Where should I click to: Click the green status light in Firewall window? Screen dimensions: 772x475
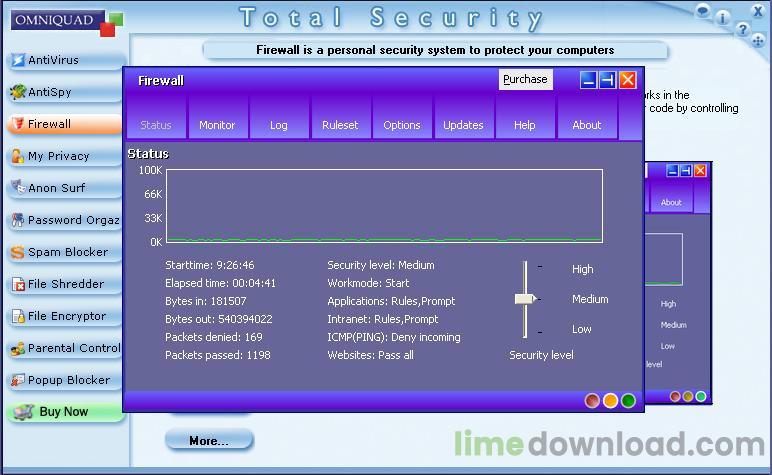click(628, 401)
